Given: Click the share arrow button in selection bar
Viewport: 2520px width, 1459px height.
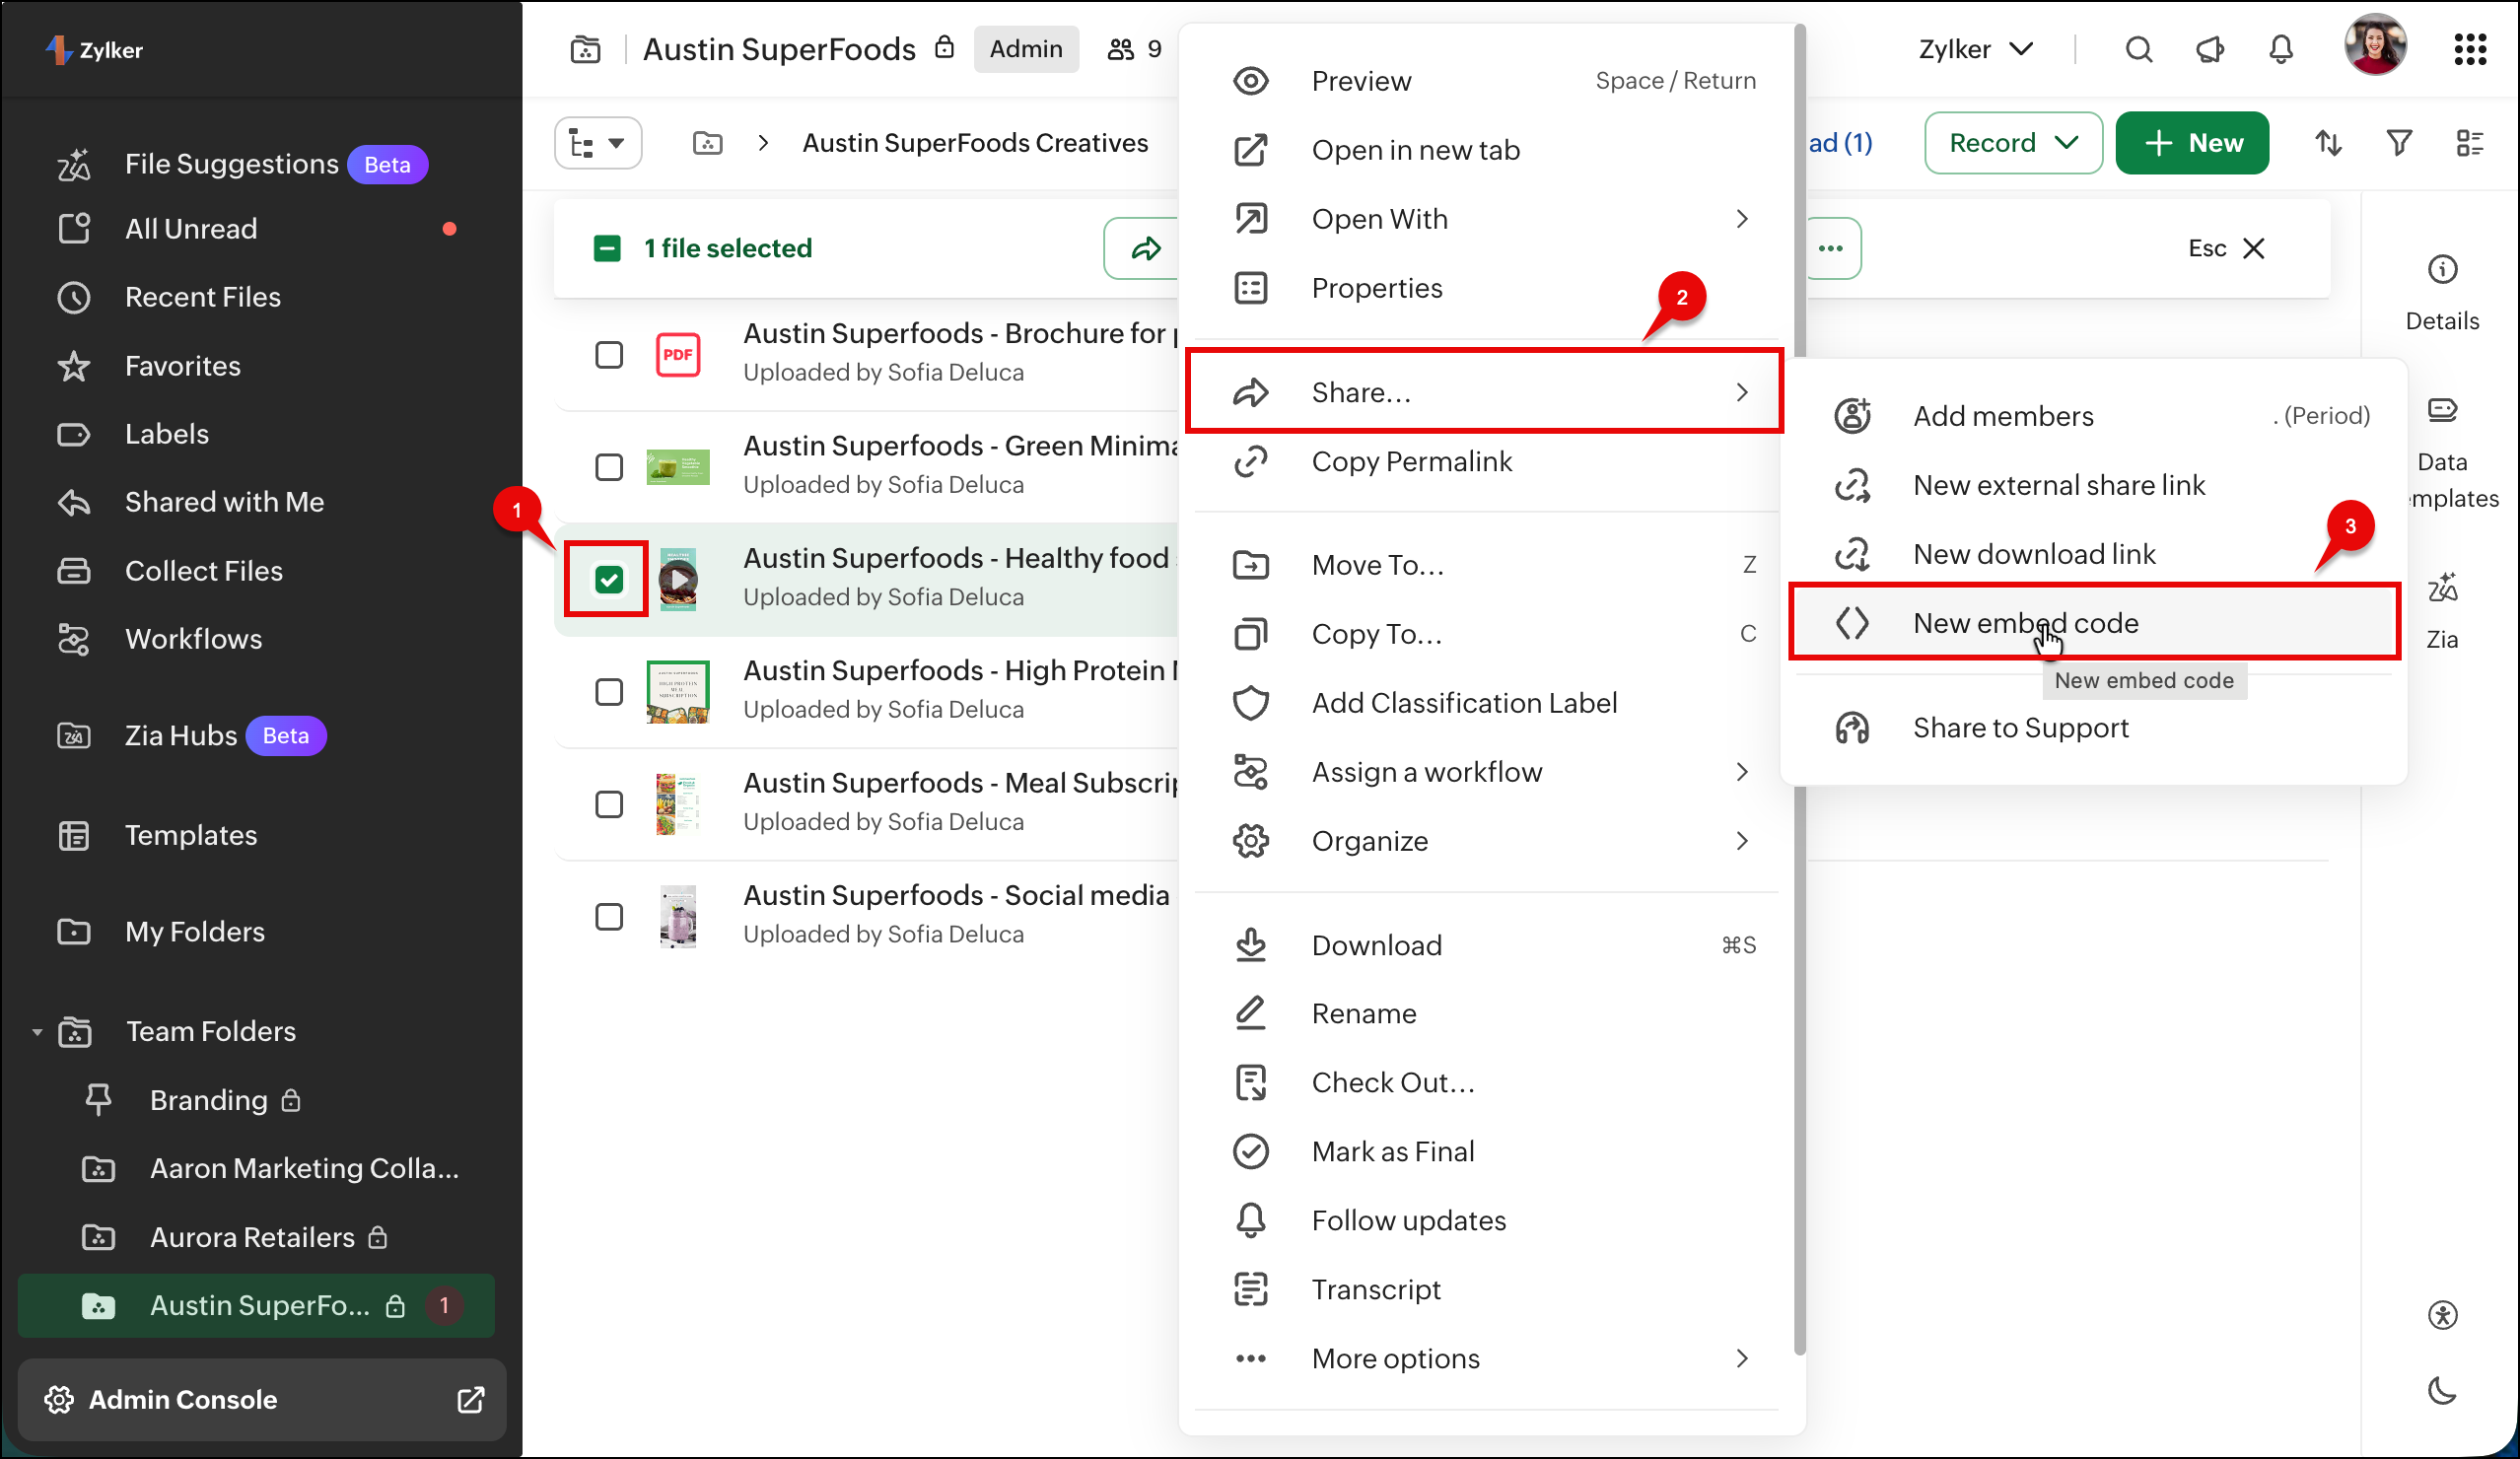Looking at the screenshot, I should click(x=1145, y=248).
